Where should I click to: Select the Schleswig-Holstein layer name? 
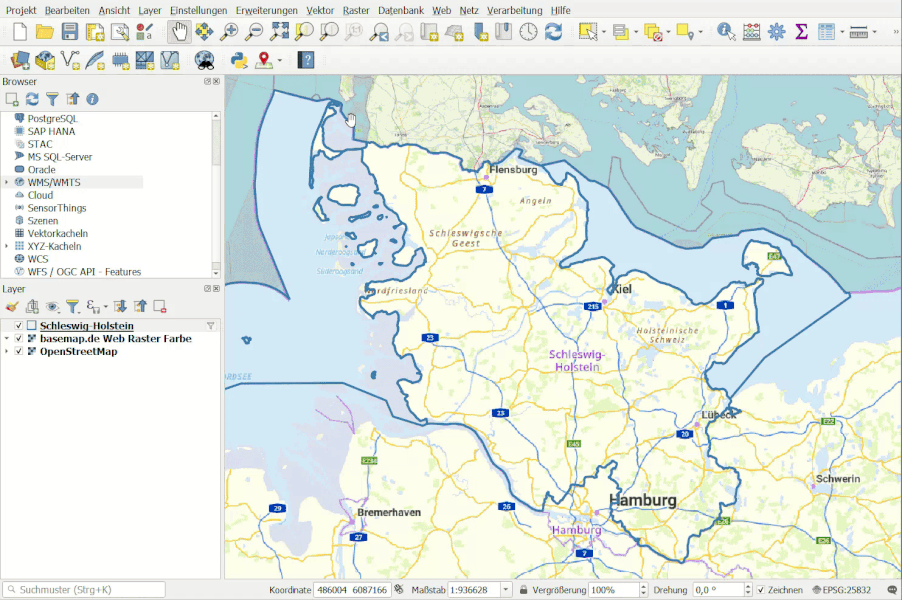pos(86,326)
